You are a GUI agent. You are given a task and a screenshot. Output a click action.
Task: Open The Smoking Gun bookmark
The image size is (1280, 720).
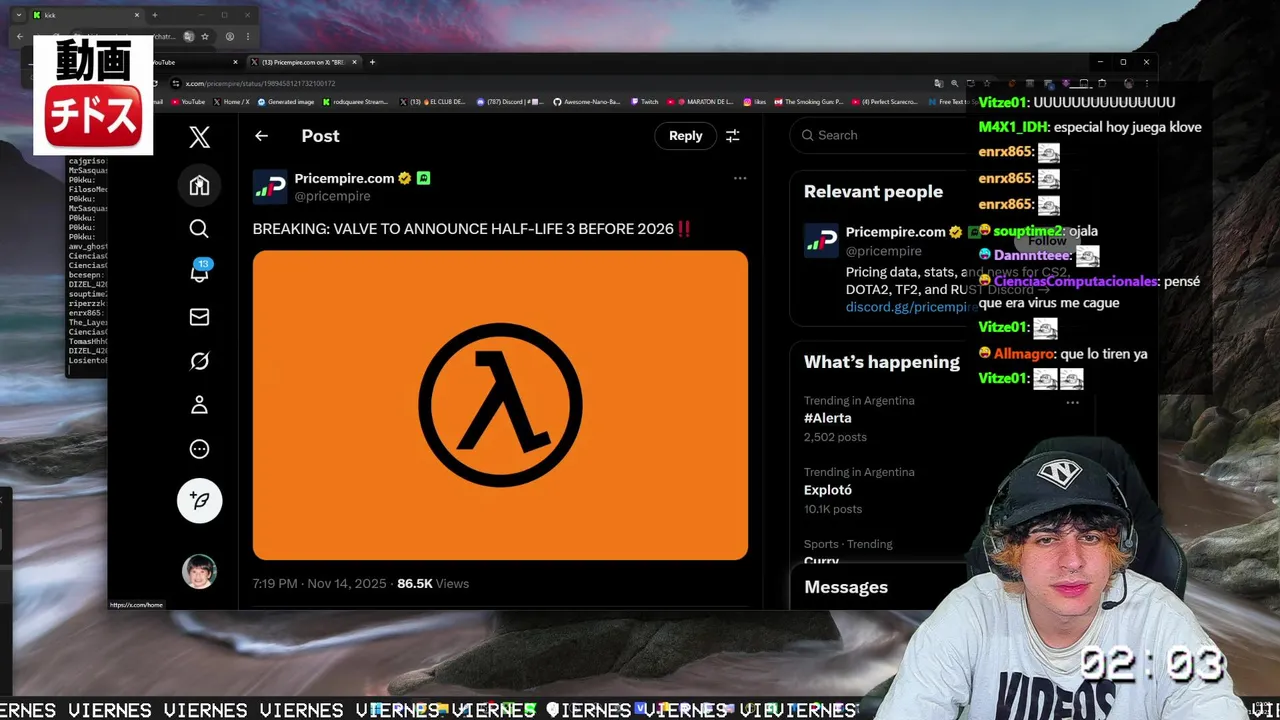click(809, 101)
